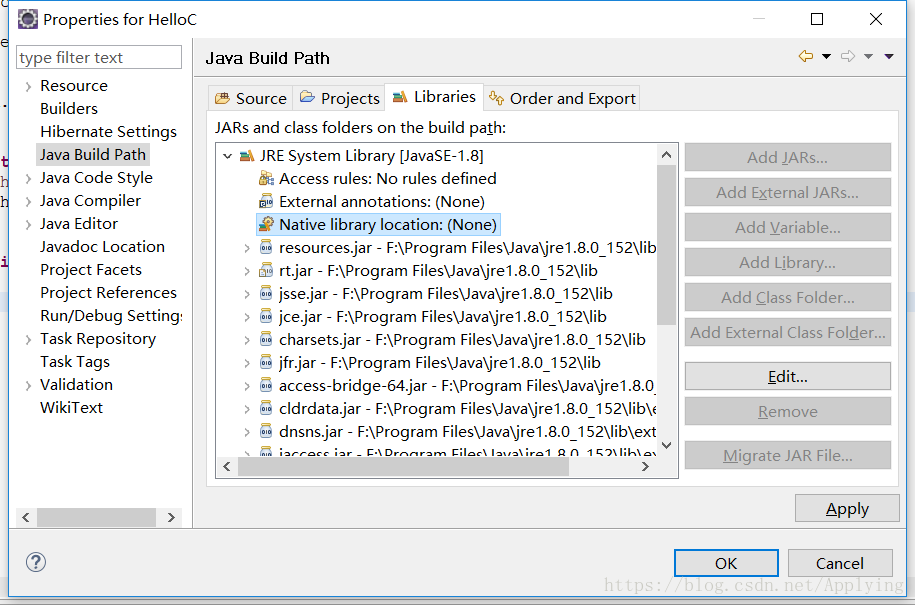Select Project References in the sidebar
Viewport: 915px width, 605px height.
[108, 292]
